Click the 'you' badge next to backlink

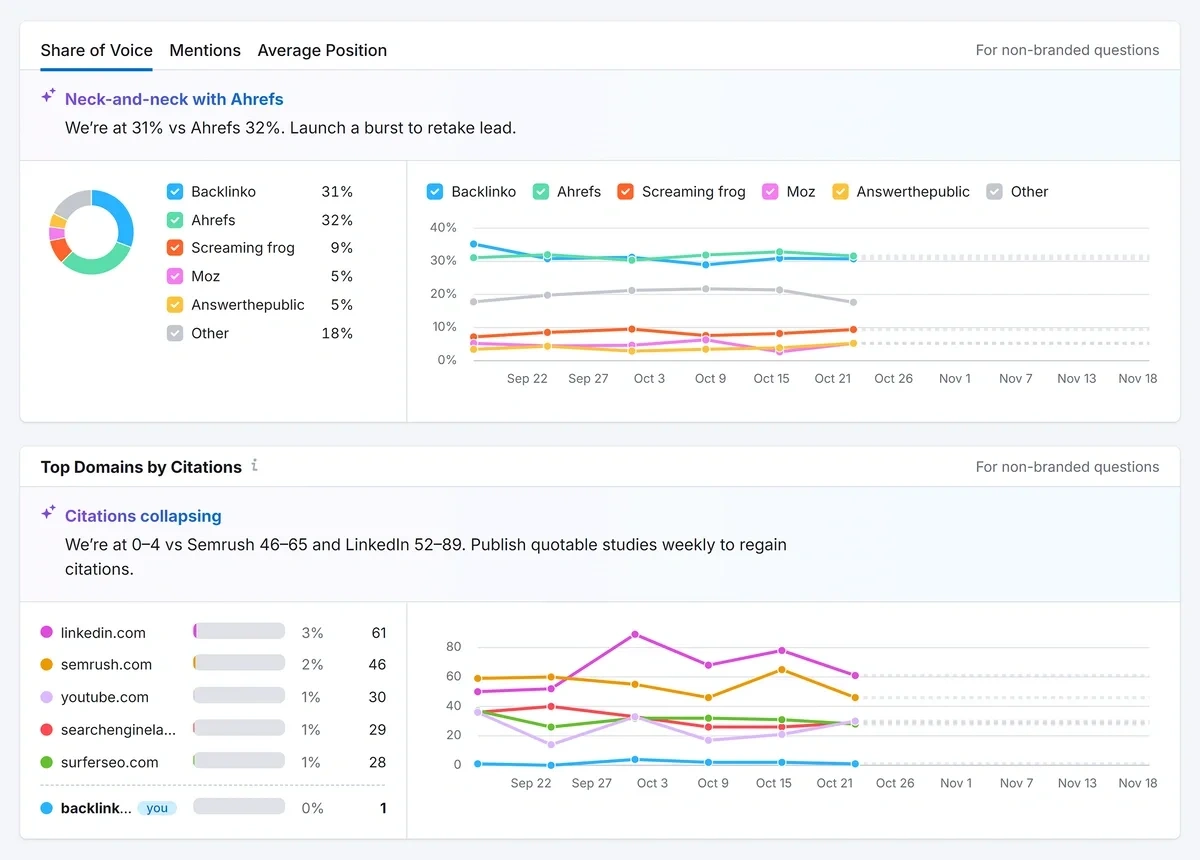(x=157, y=807)
